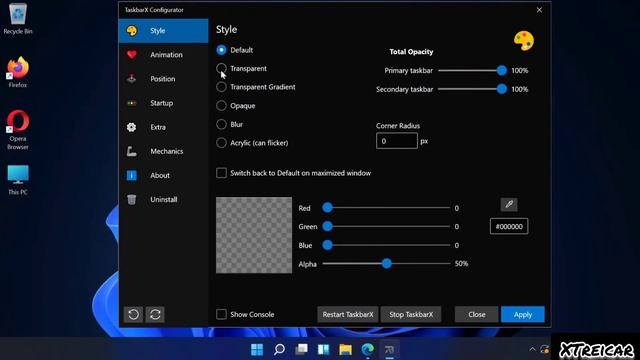Image resolution: width=640 pixels, height=360 pixels.
Task: Open taskbar Search
Action: click(279, 349)
